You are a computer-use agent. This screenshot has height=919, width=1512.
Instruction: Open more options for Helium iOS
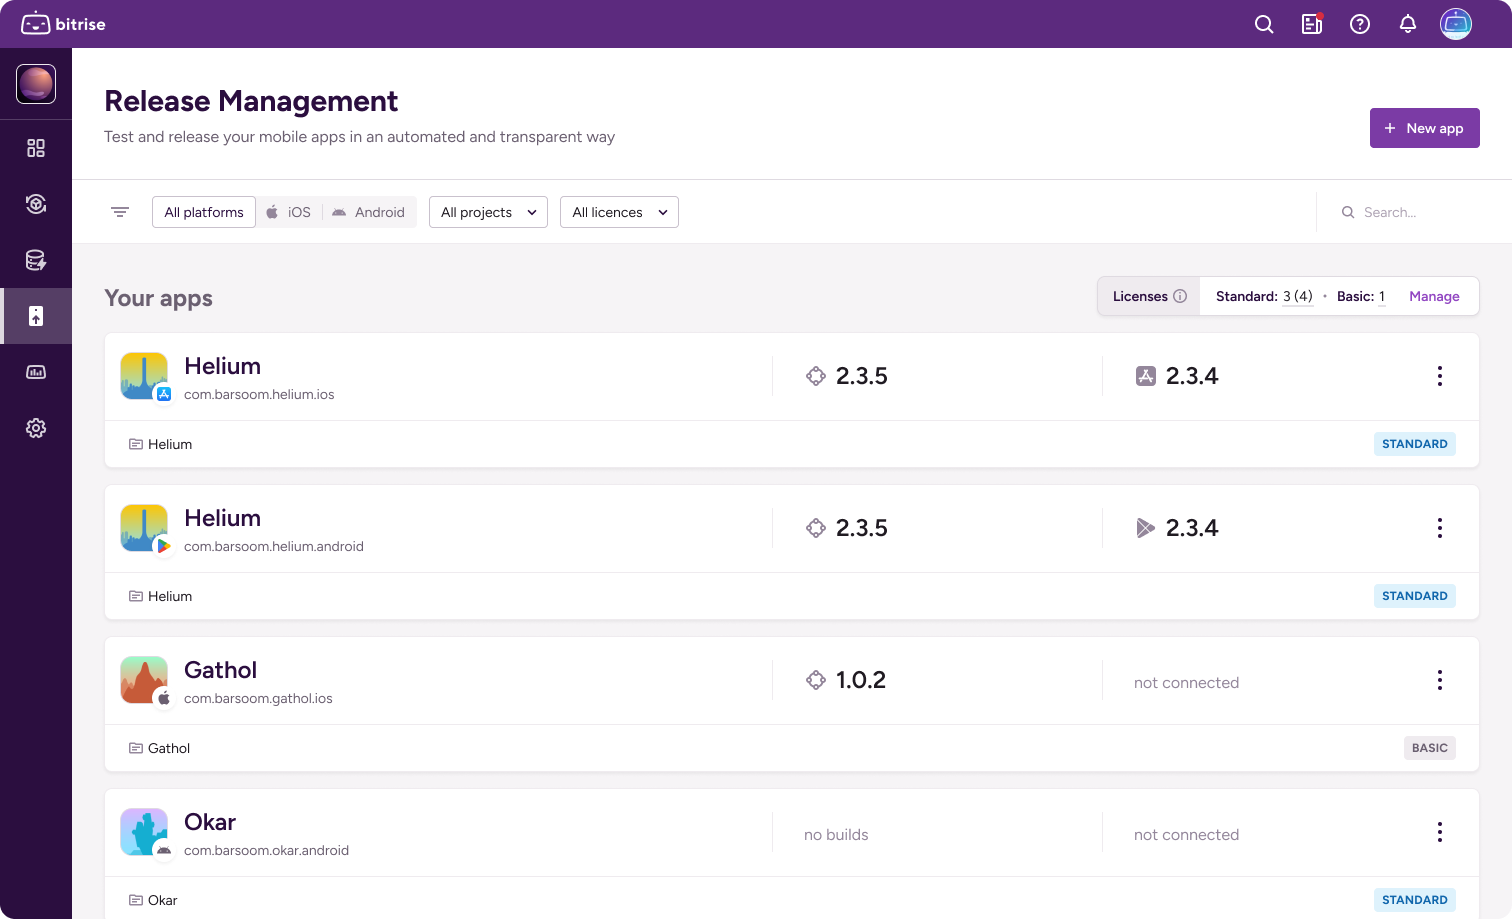tap(1440, 376)
